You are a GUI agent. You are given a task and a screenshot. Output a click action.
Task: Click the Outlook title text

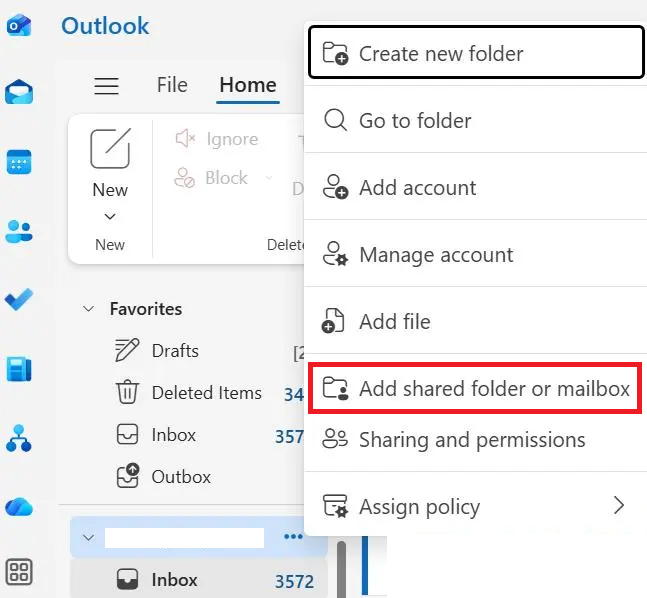click(x=105, y=26)
